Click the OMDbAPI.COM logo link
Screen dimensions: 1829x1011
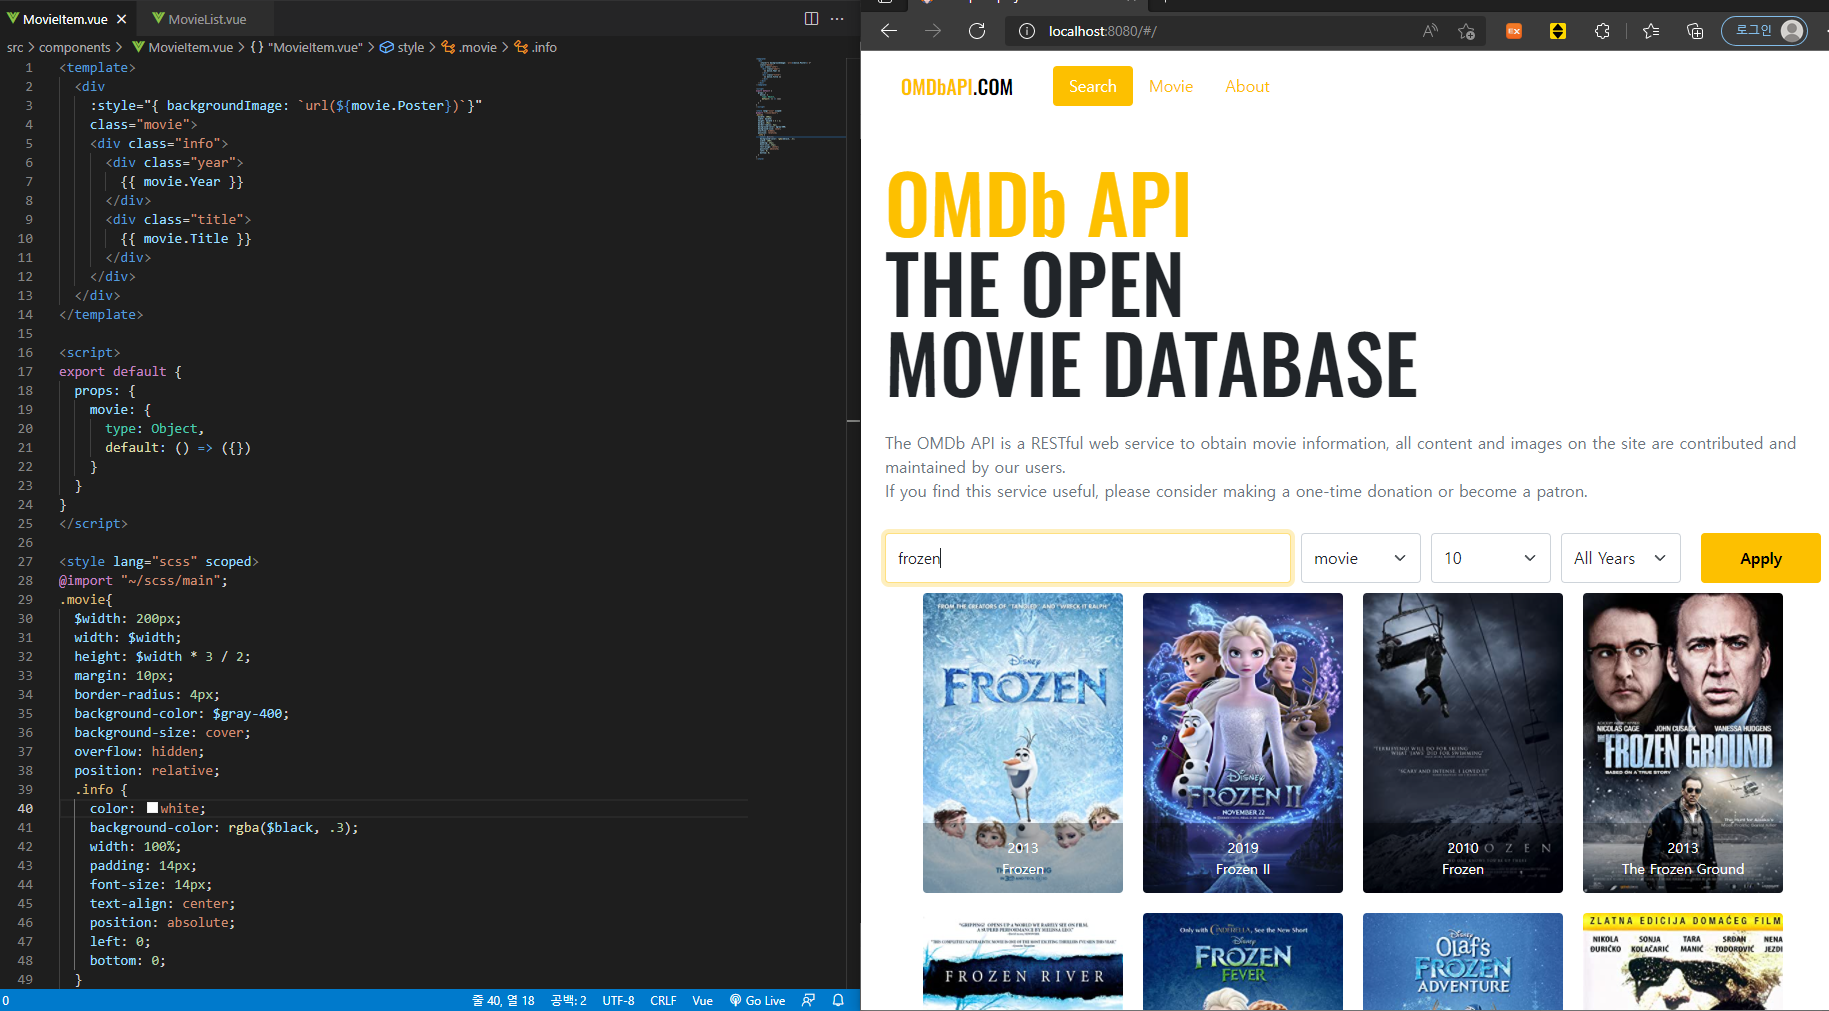(956, 87)
